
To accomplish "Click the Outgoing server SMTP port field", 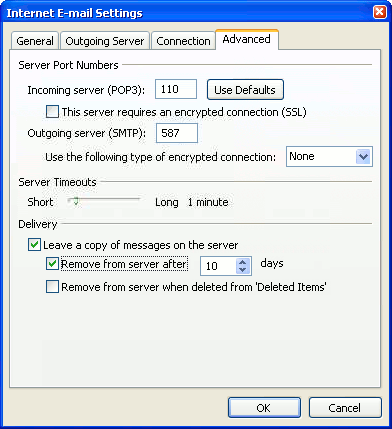I will click(177, 133).
